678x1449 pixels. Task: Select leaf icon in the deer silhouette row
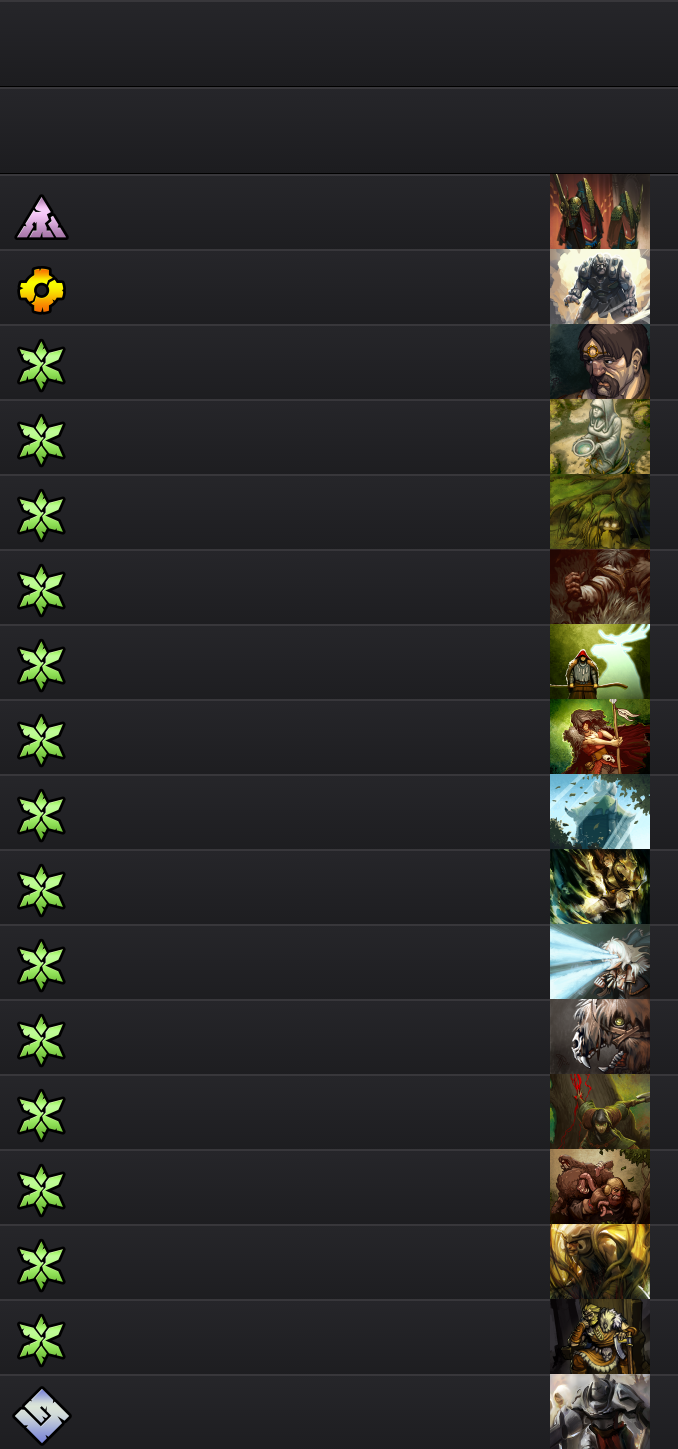(42, 665)
